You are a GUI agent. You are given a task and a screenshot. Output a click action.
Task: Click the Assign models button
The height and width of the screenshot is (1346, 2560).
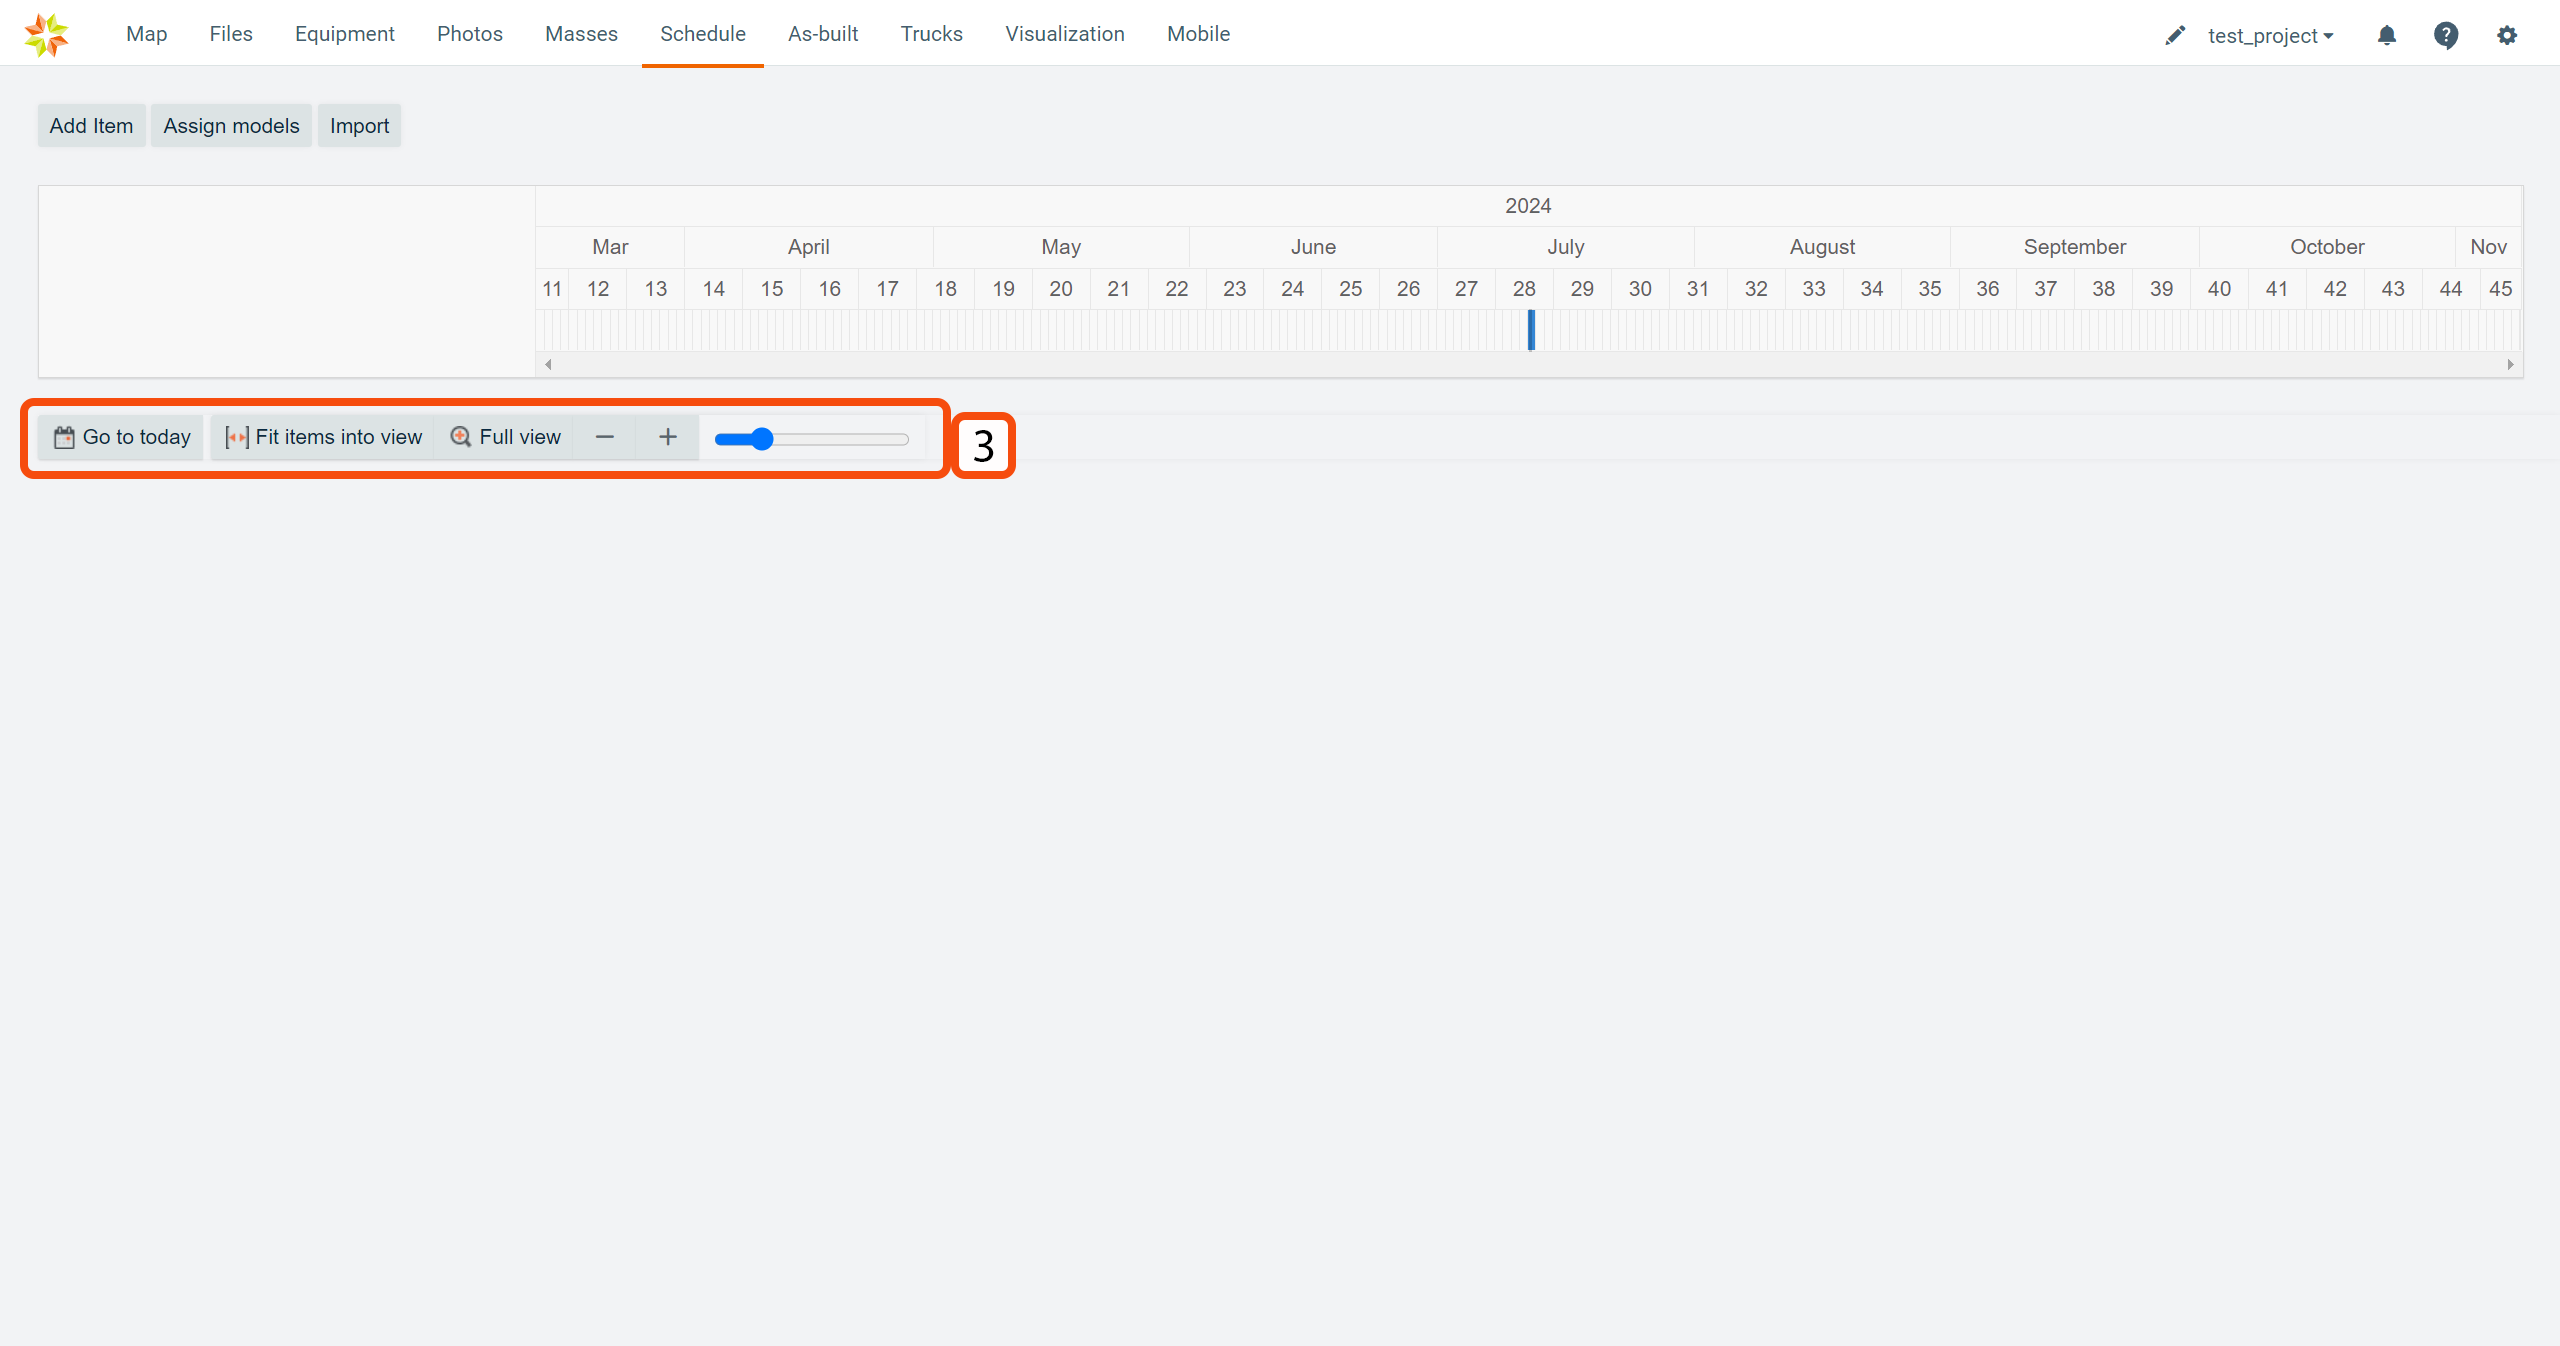click(x=231, y=126)
